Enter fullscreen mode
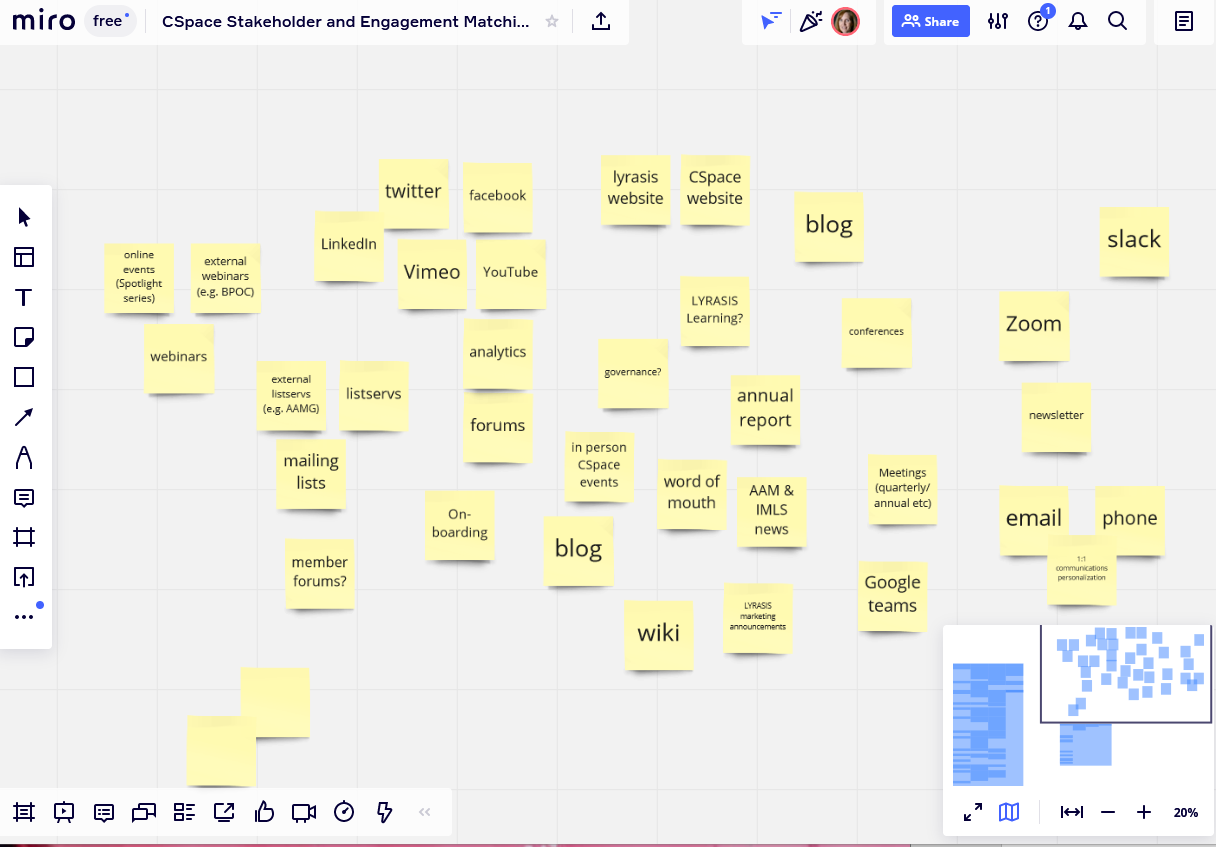 972,812
